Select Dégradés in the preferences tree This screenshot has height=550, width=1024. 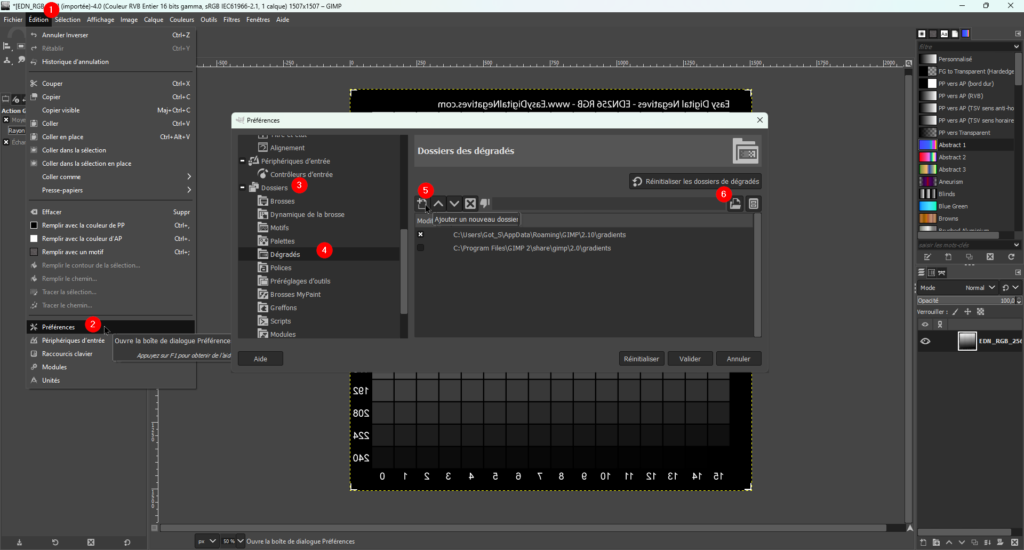pyautogui.click(x=285, y=255)
